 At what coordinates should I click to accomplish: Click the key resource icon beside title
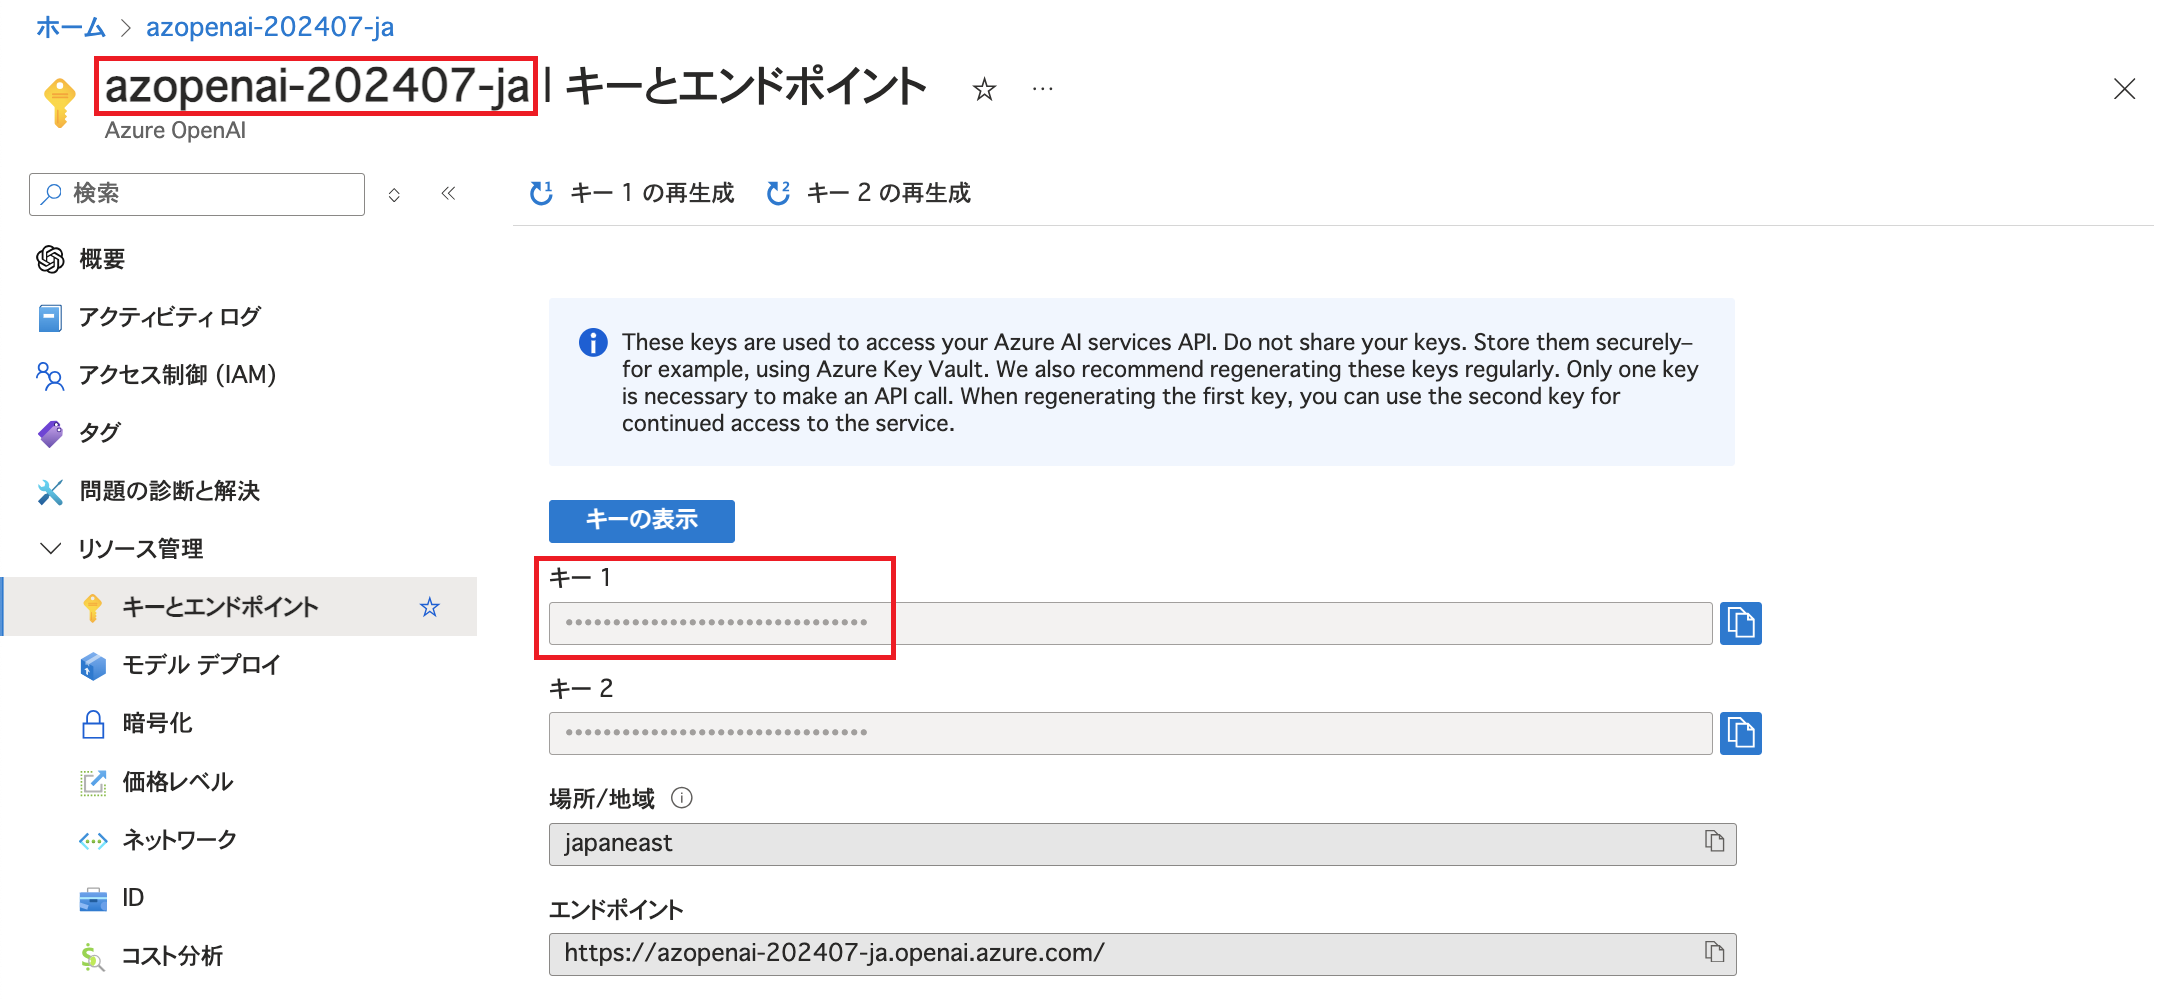[60, 102]
